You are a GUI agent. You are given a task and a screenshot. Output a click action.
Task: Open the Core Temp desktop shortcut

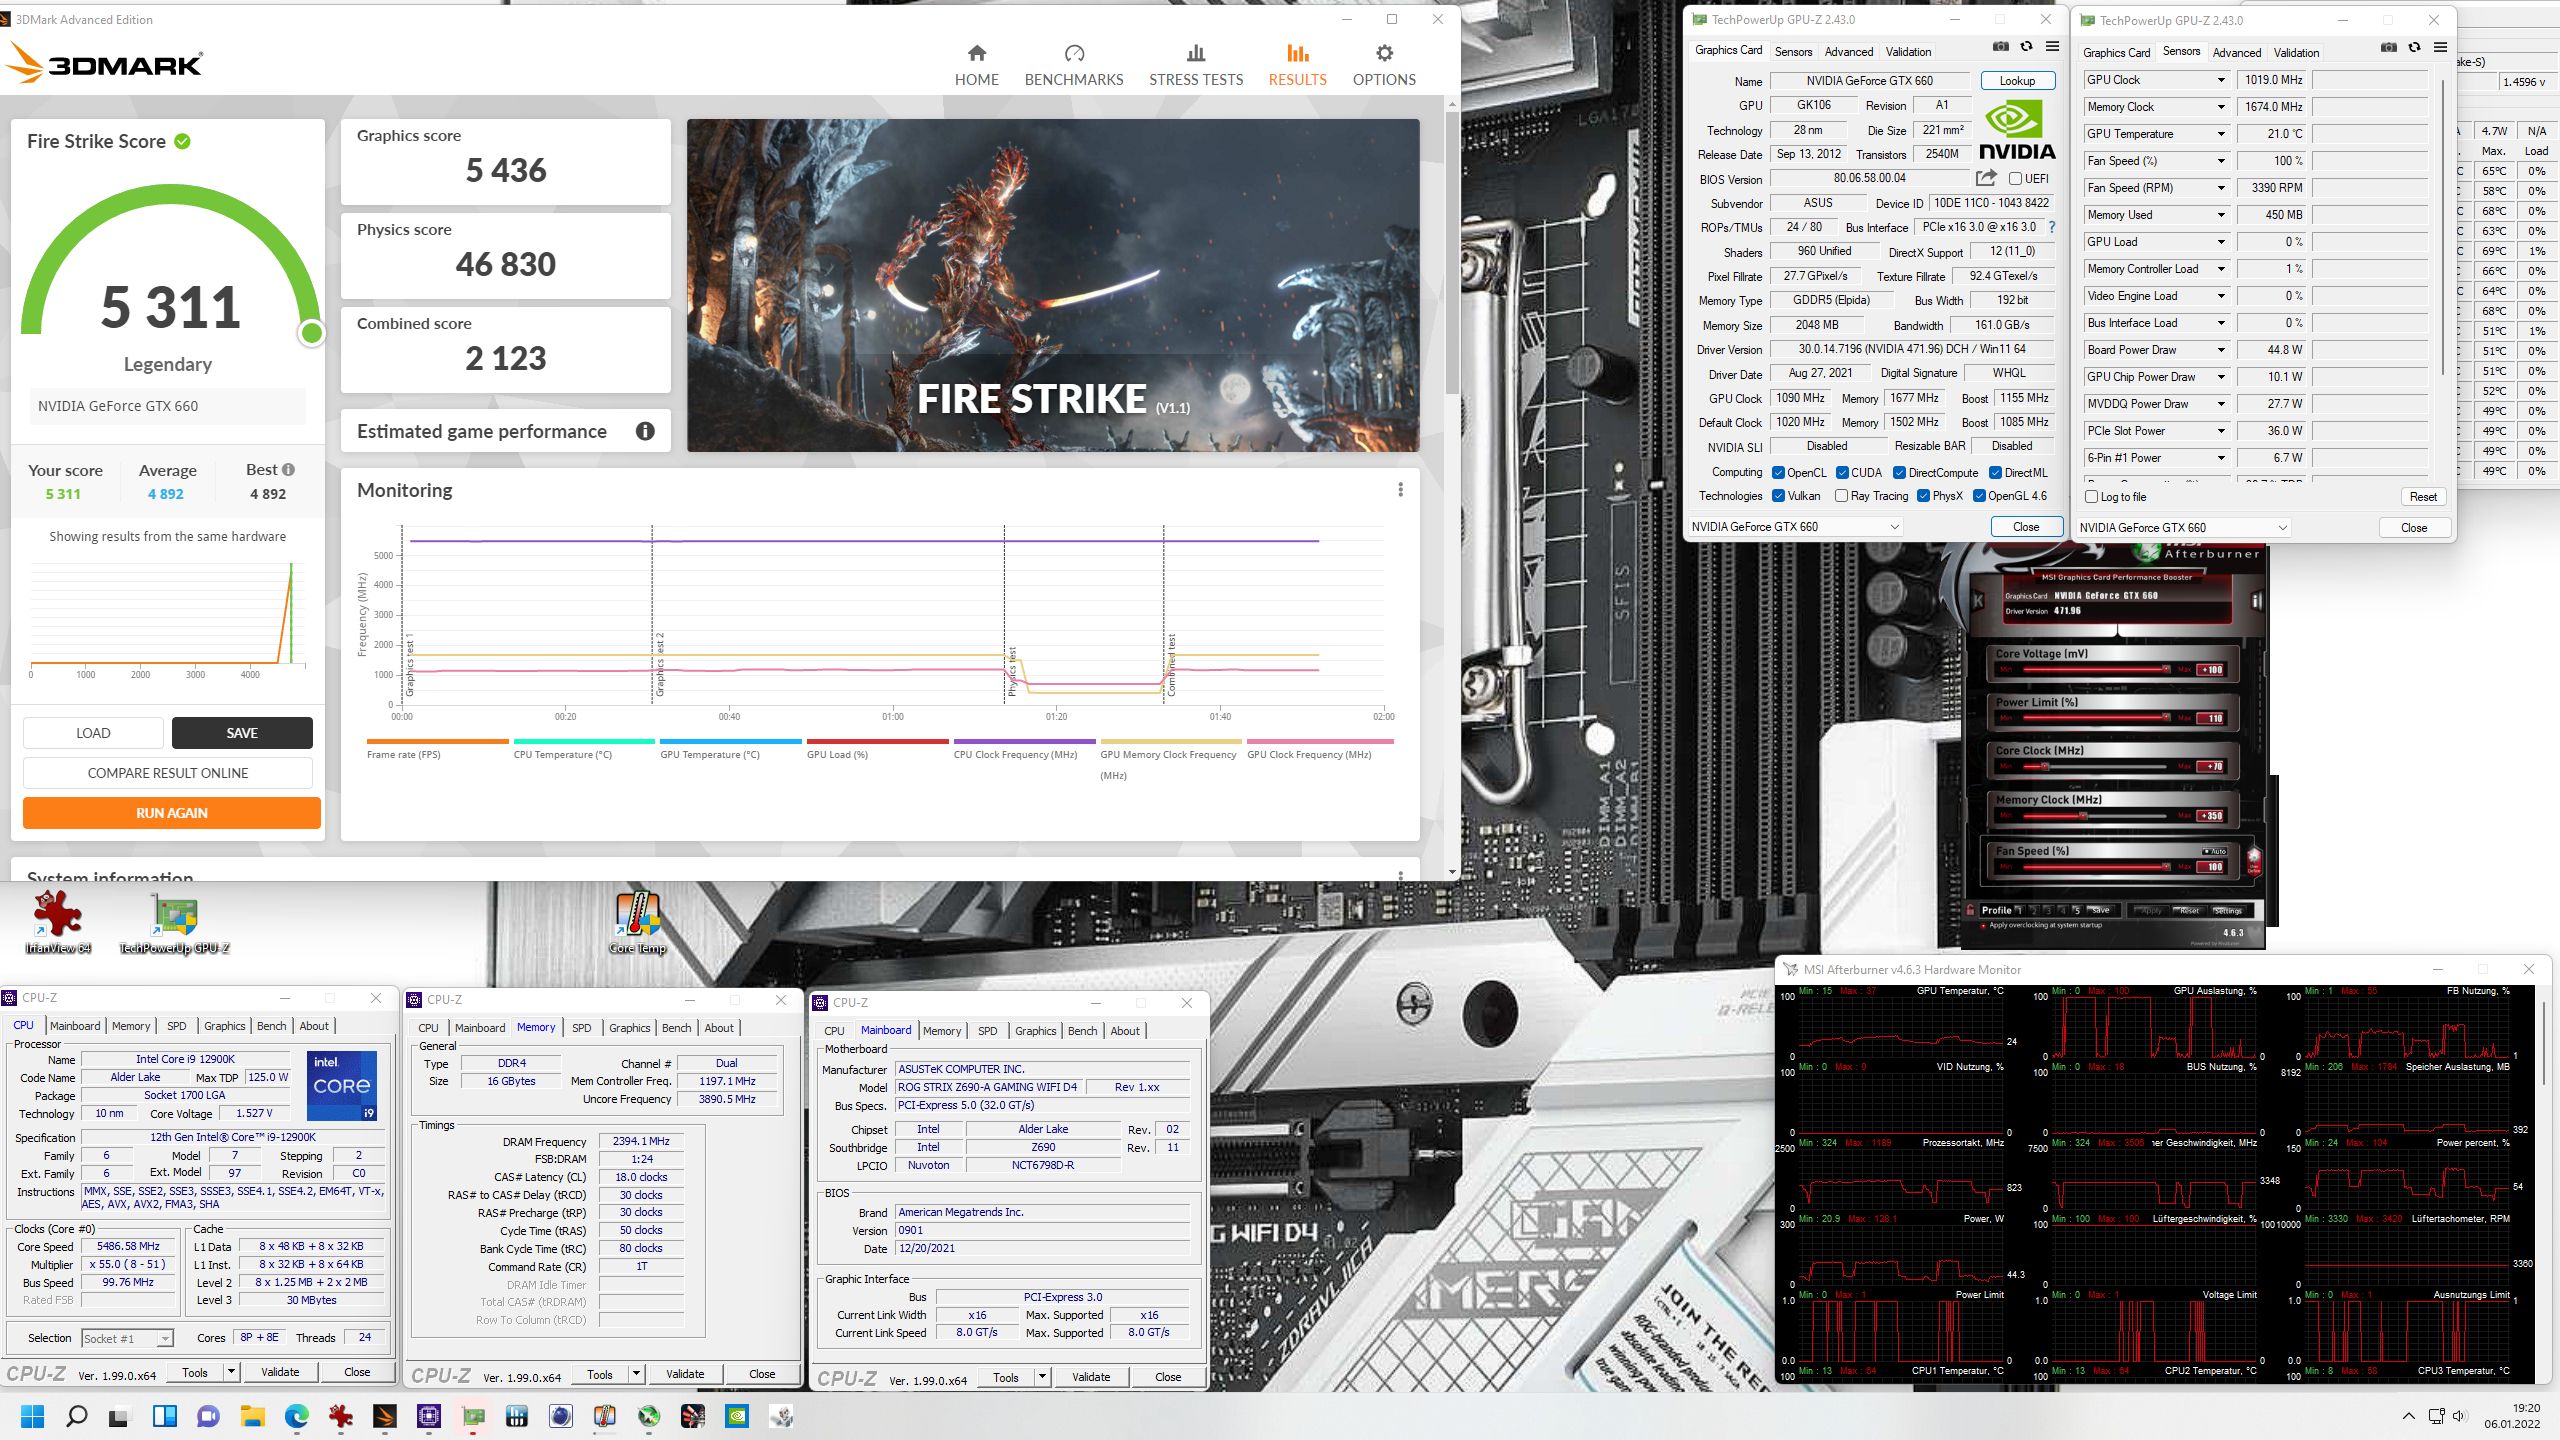[x=637, y=923]
